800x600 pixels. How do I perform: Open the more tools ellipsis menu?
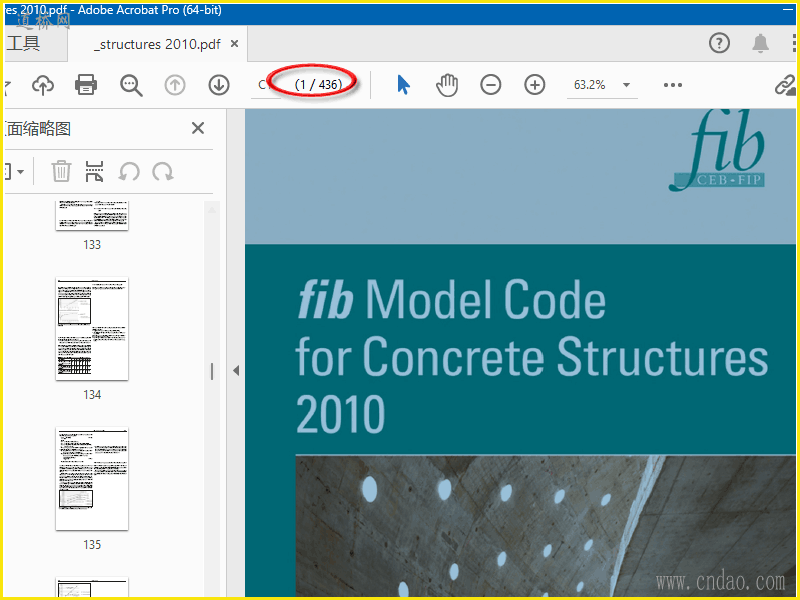click(x=673, y=85)
